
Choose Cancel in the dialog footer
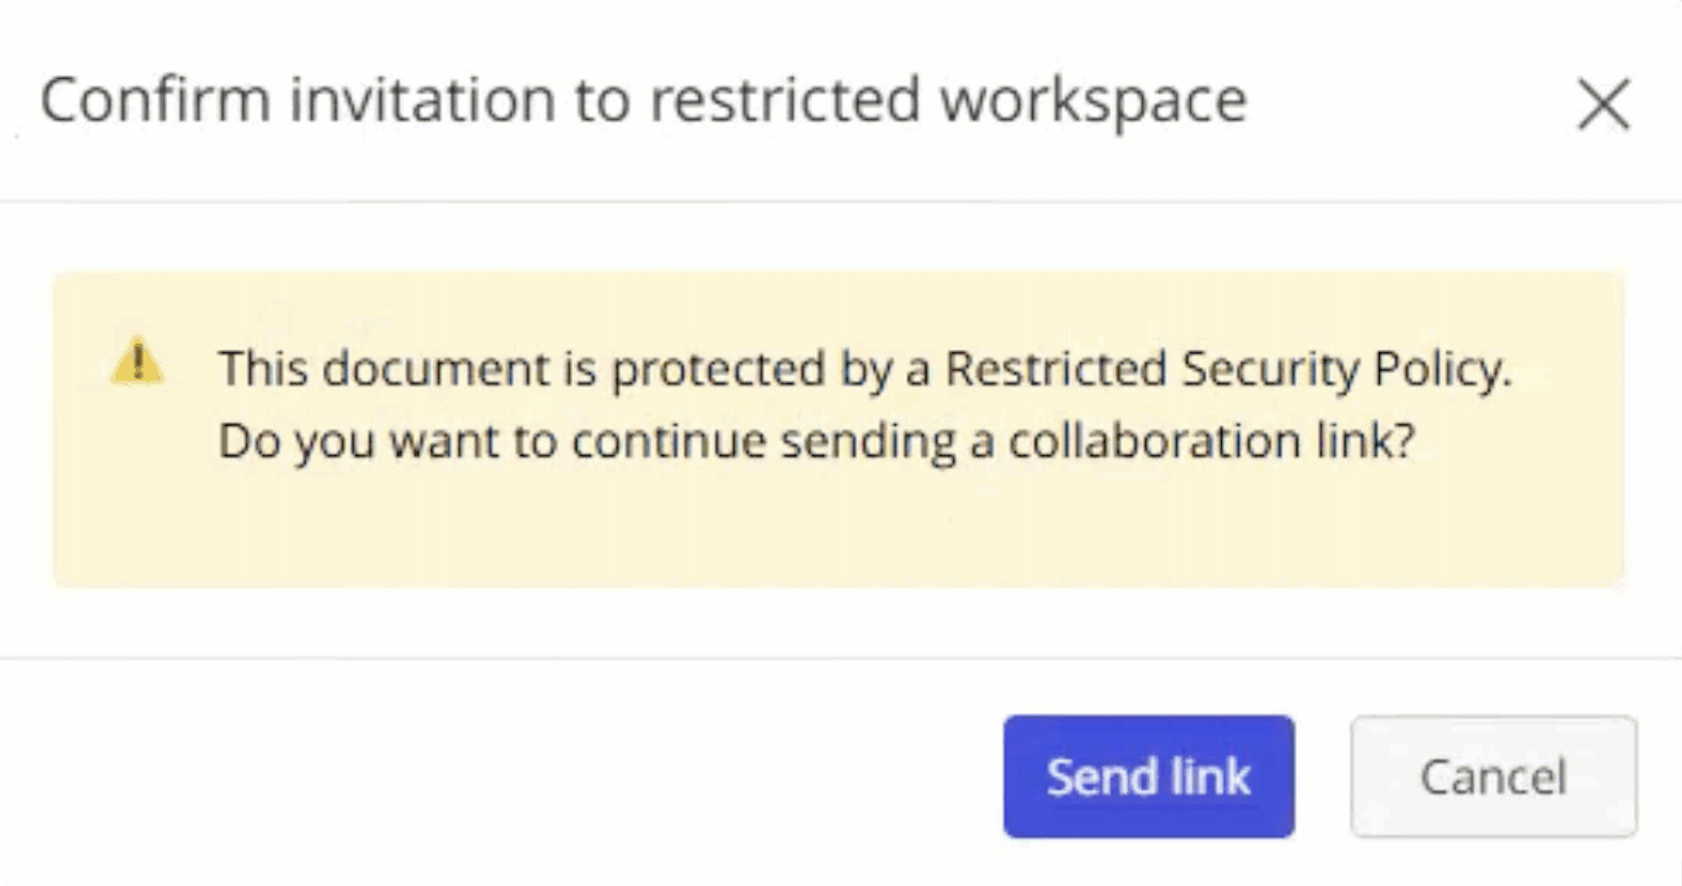(x=1492, y=776)
